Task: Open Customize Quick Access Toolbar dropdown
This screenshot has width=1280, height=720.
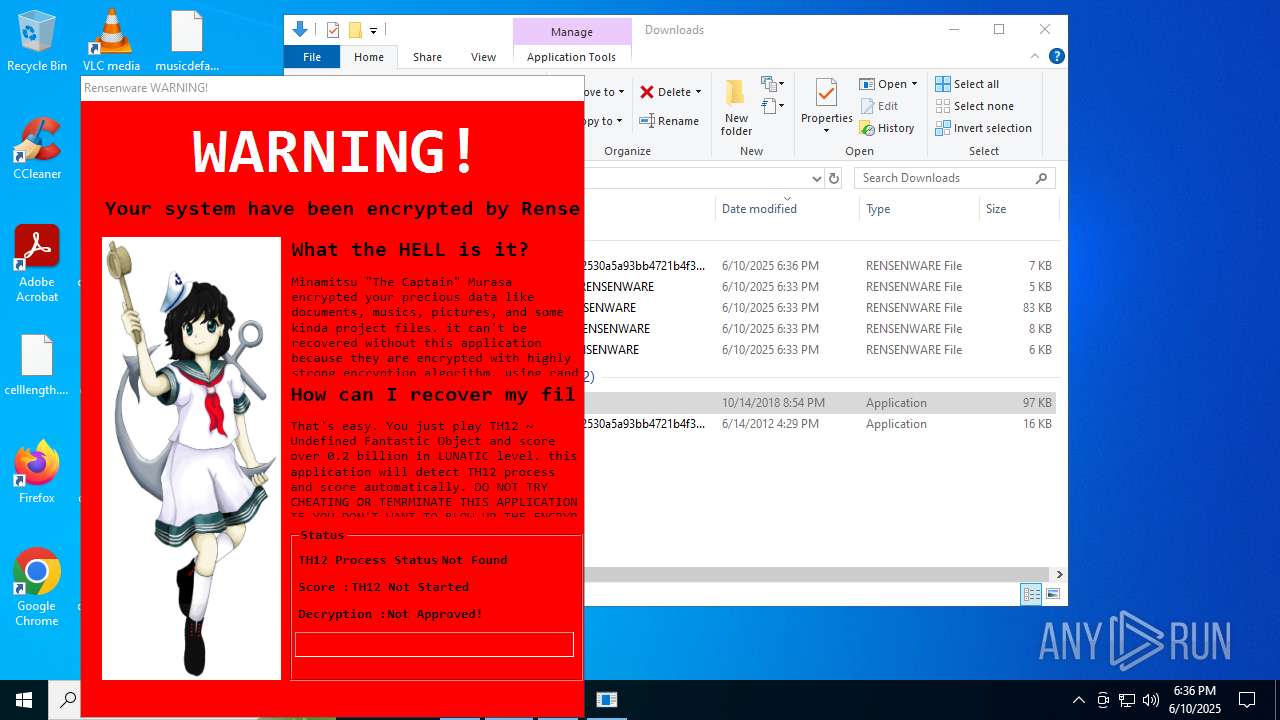Action: [374, 30]
